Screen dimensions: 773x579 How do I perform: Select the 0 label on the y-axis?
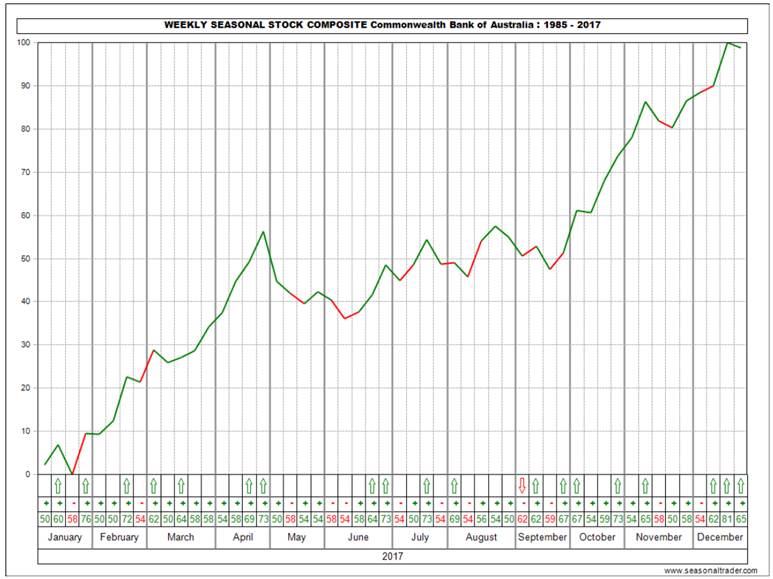click(x=28, y=474)
